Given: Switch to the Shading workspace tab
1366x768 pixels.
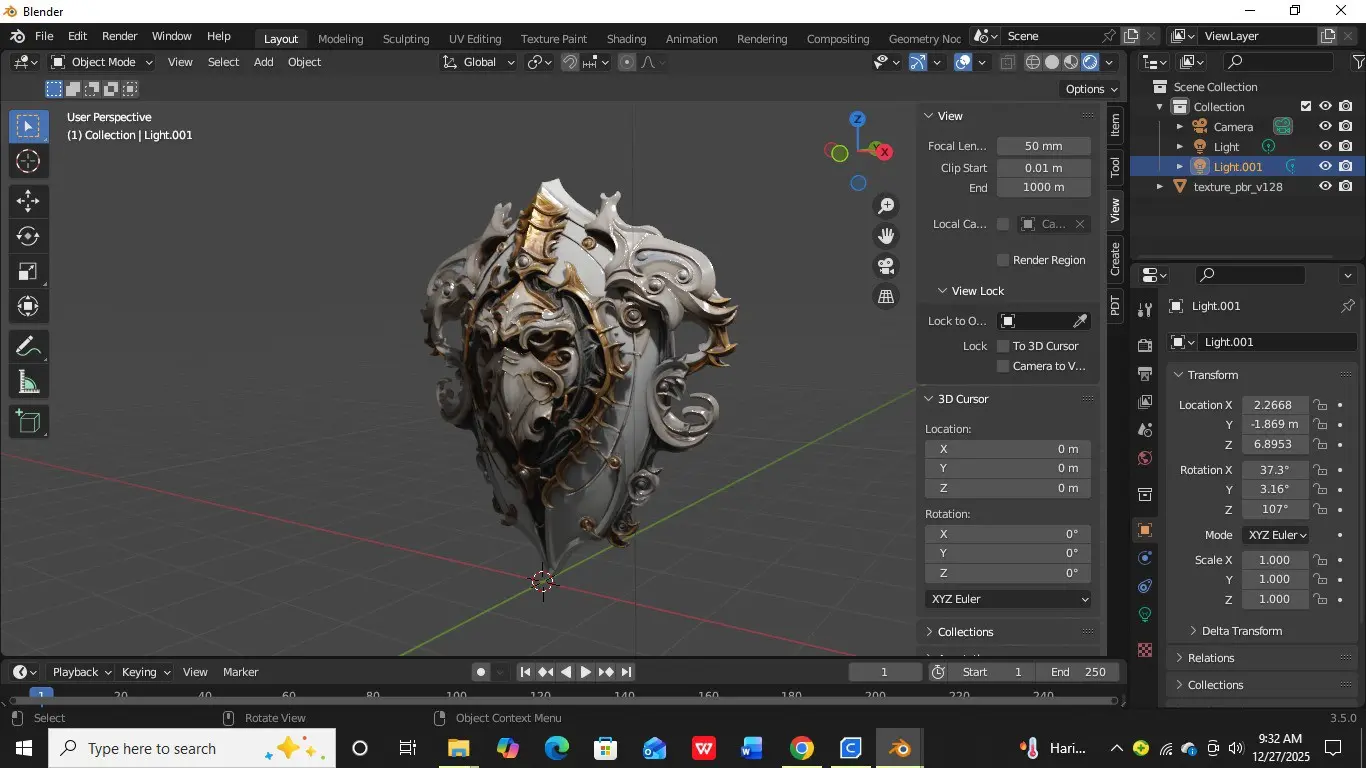Looking at the screenshot, I should tap(626, 39).
